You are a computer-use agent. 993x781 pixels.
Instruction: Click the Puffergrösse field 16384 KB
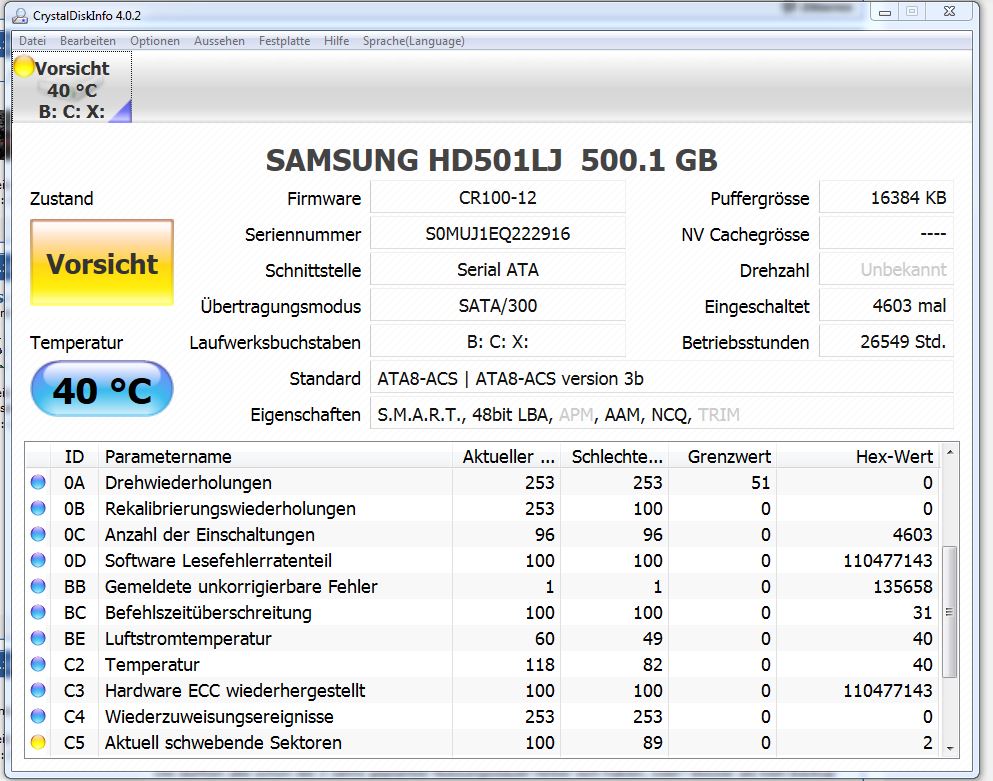887,198
